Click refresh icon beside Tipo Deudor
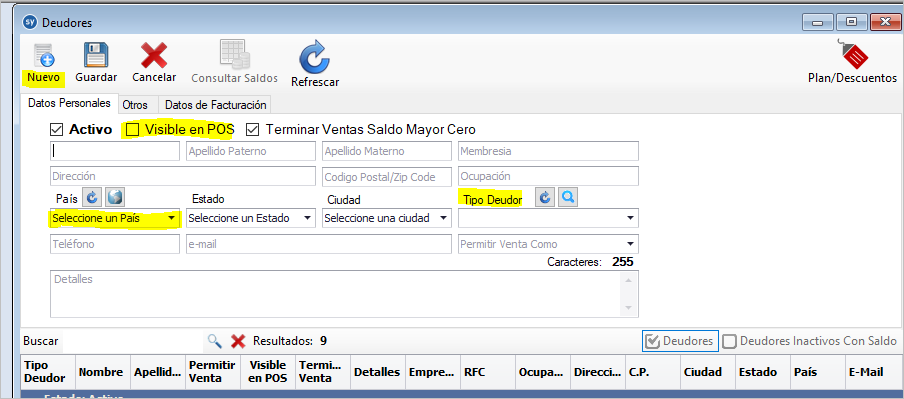The width and height of the screenshot is (904, 399). [545, 198]
